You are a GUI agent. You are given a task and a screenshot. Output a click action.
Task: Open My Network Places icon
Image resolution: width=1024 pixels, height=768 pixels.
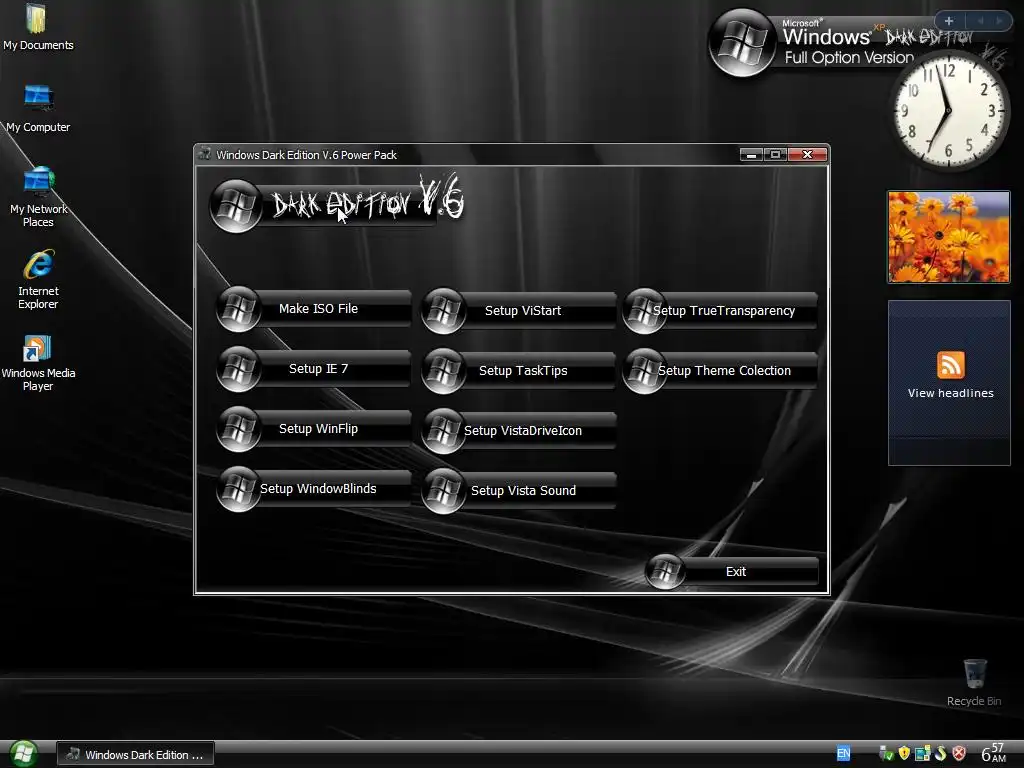(x=38, y=197)
